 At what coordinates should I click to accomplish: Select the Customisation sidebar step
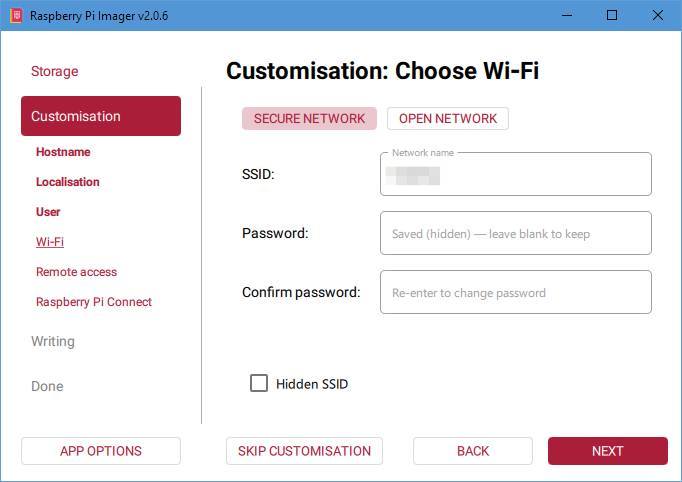tap(100, 116)
